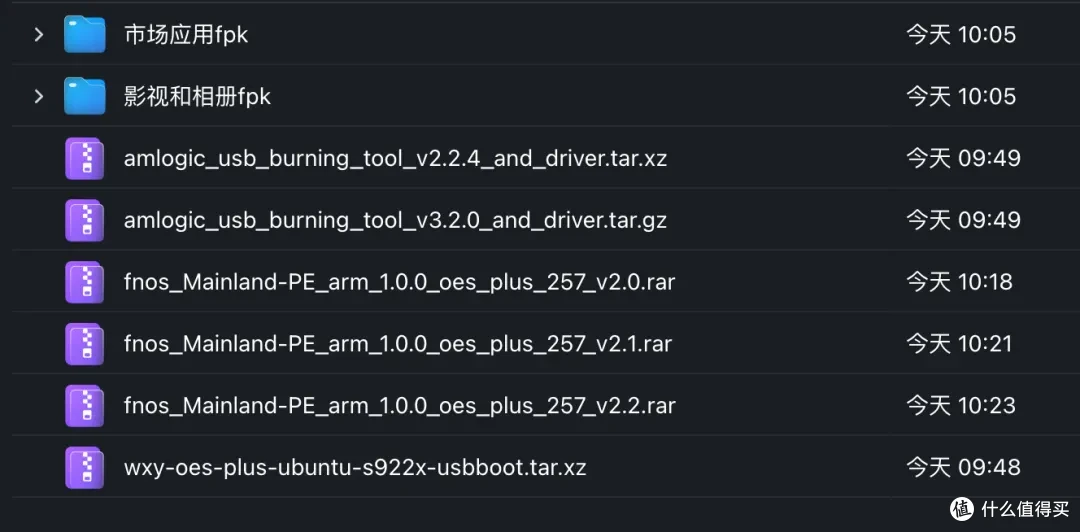Screen dimensions: 1080x532
Task: Click the 影视和相册fpk folder name
Action: (x=198, y=96)
